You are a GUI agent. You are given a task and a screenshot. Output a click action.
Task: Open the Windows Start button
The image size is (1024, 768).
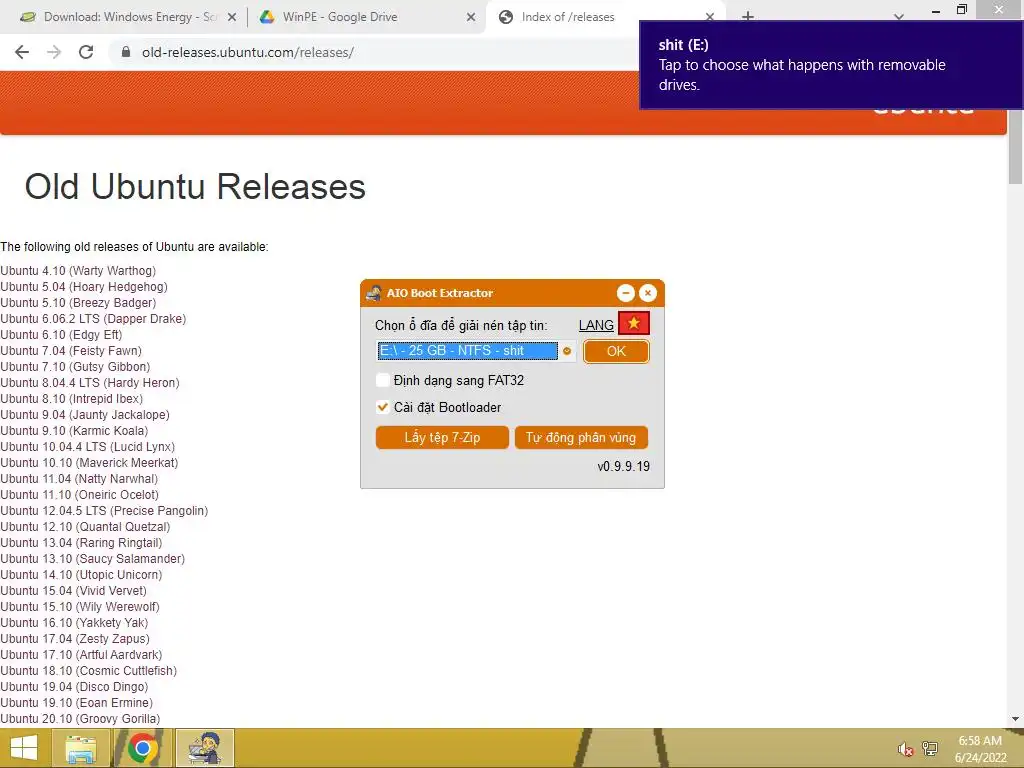click(24, 748)
